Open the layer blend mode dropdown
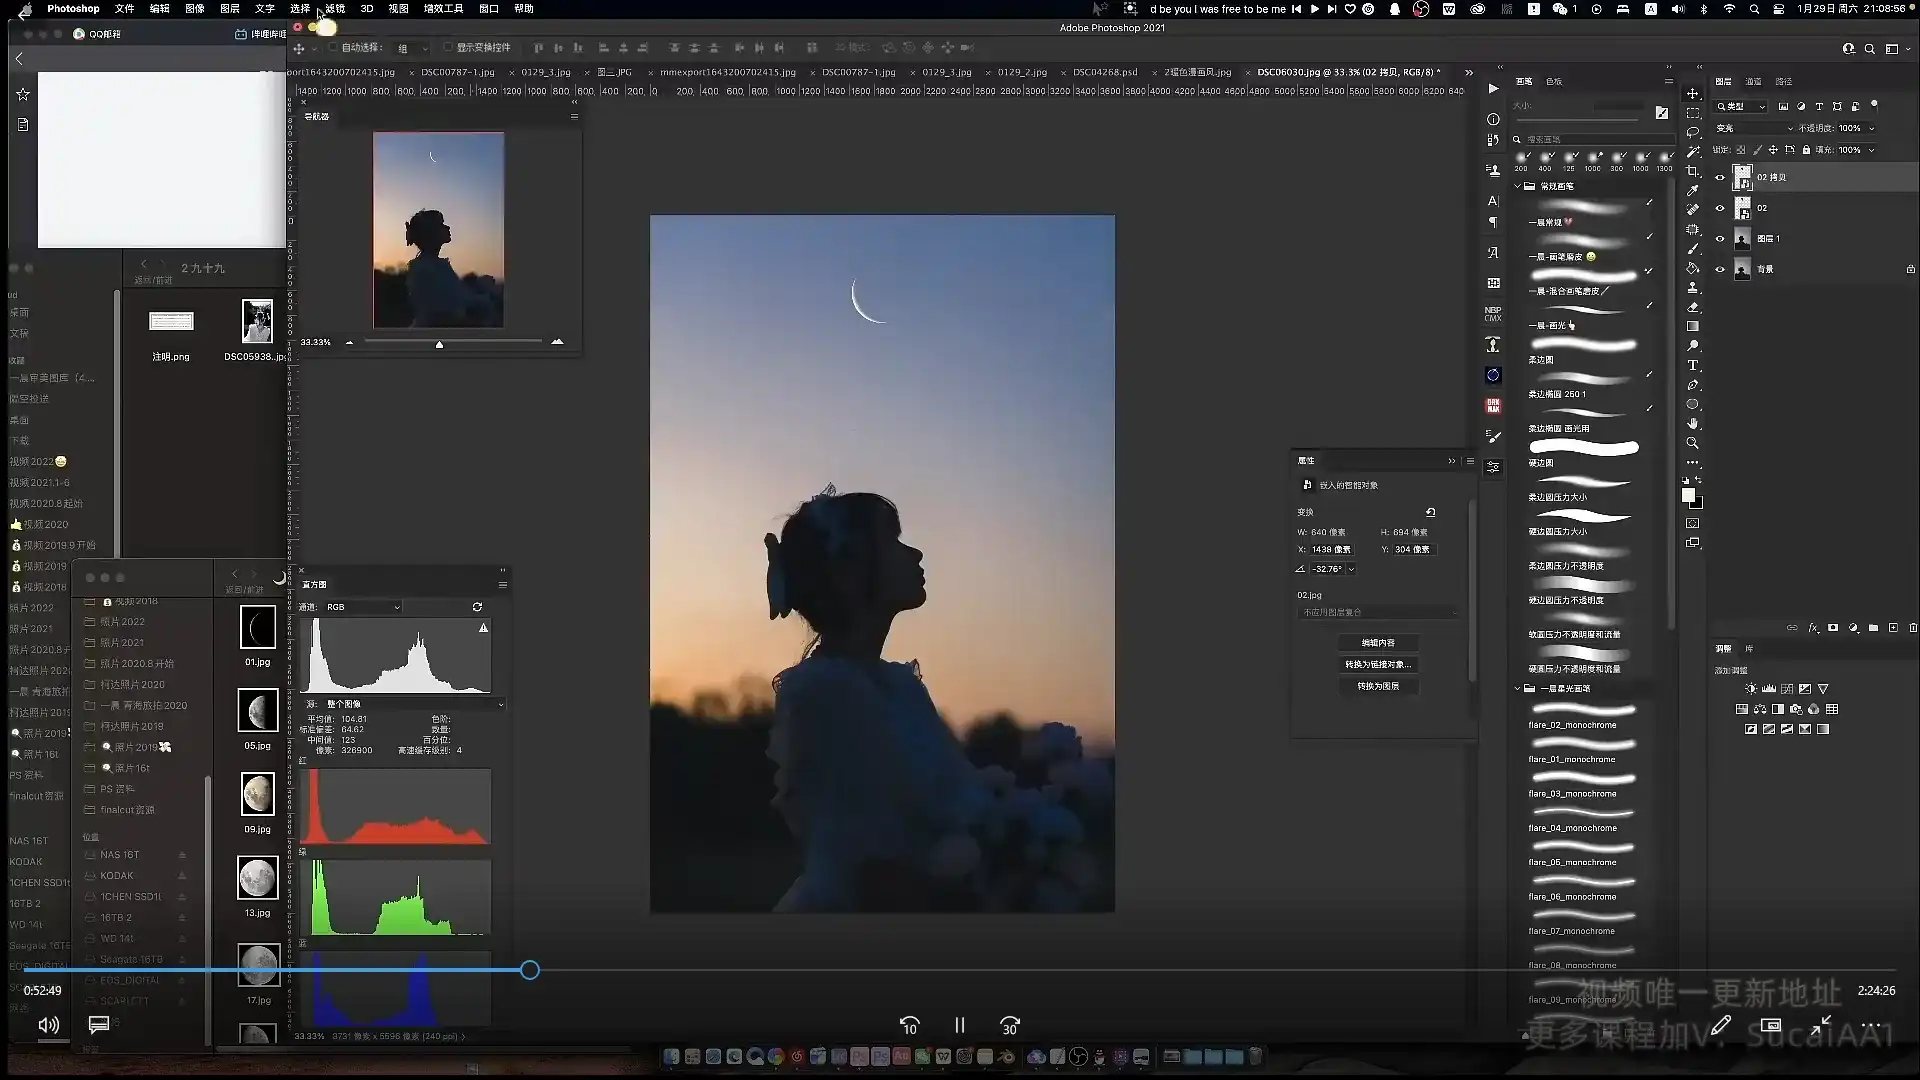Viewport: 1920px width, 1080px height. pyautogui.click(x=1754, y=128)
